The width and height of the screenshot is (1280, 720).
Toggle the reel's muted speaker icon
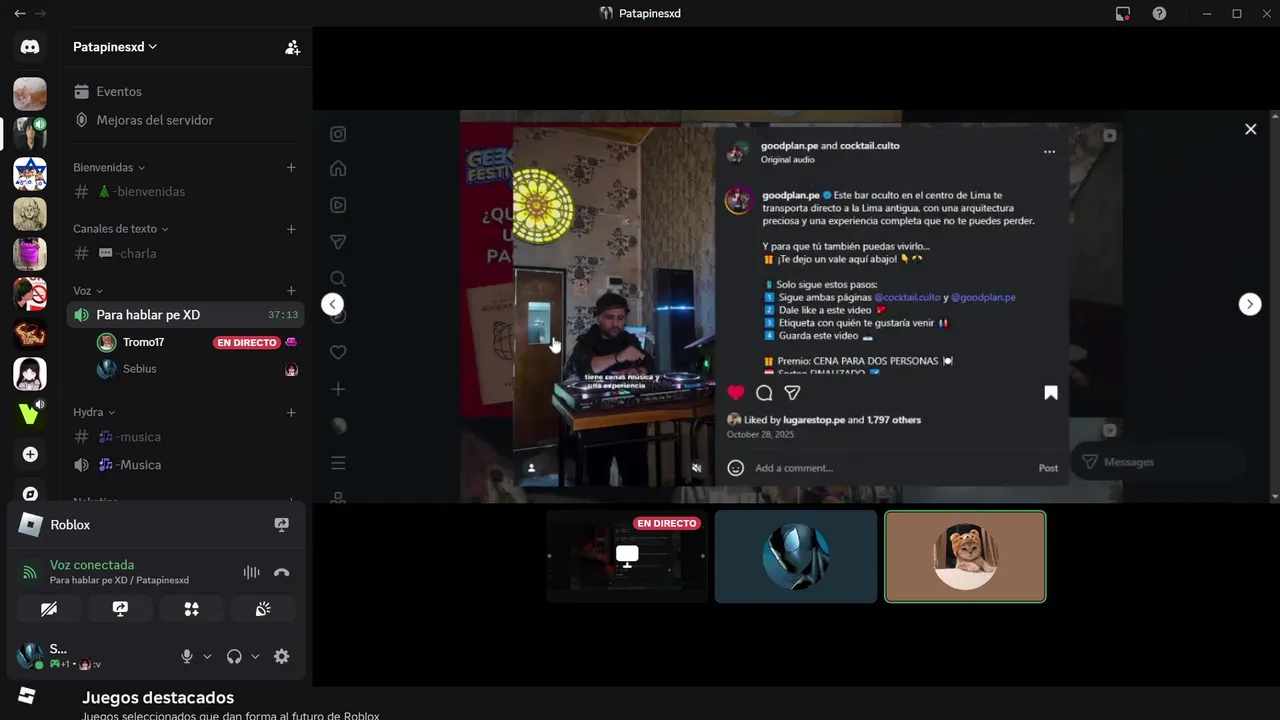(697, 467)
